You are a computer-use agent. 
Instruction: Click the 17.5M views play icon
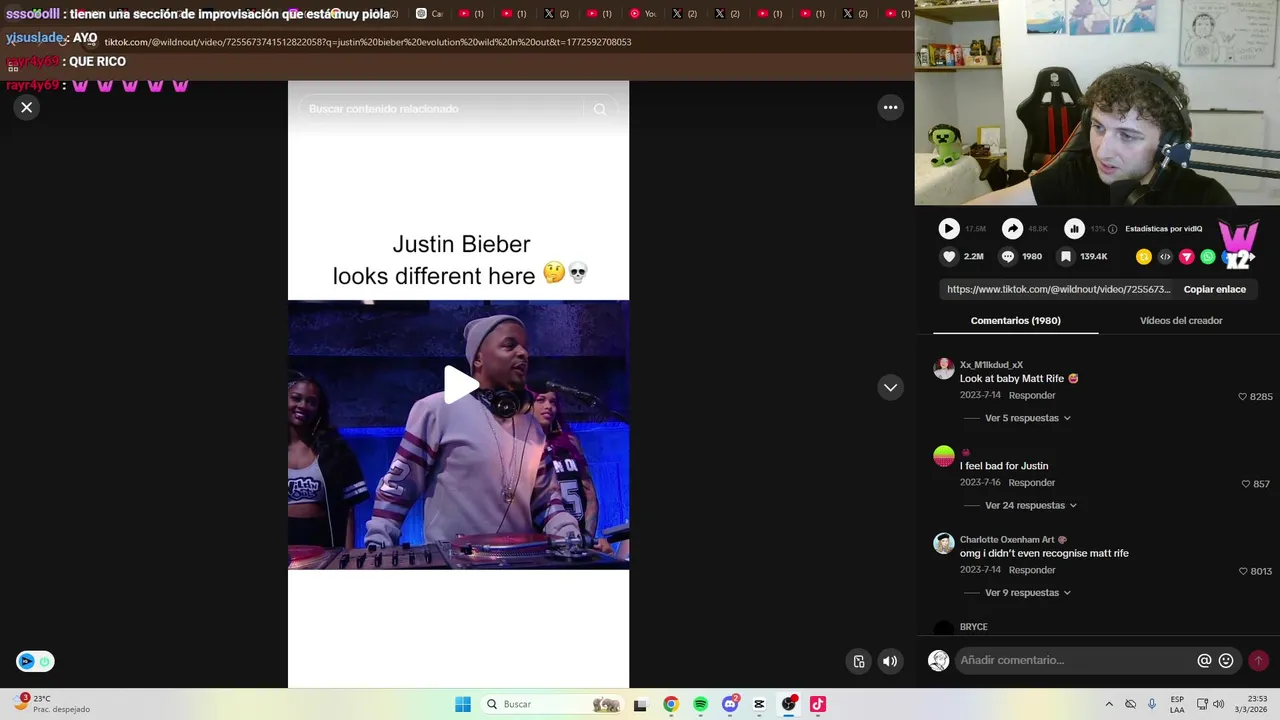pyautogui.click(x=949, y=229)
